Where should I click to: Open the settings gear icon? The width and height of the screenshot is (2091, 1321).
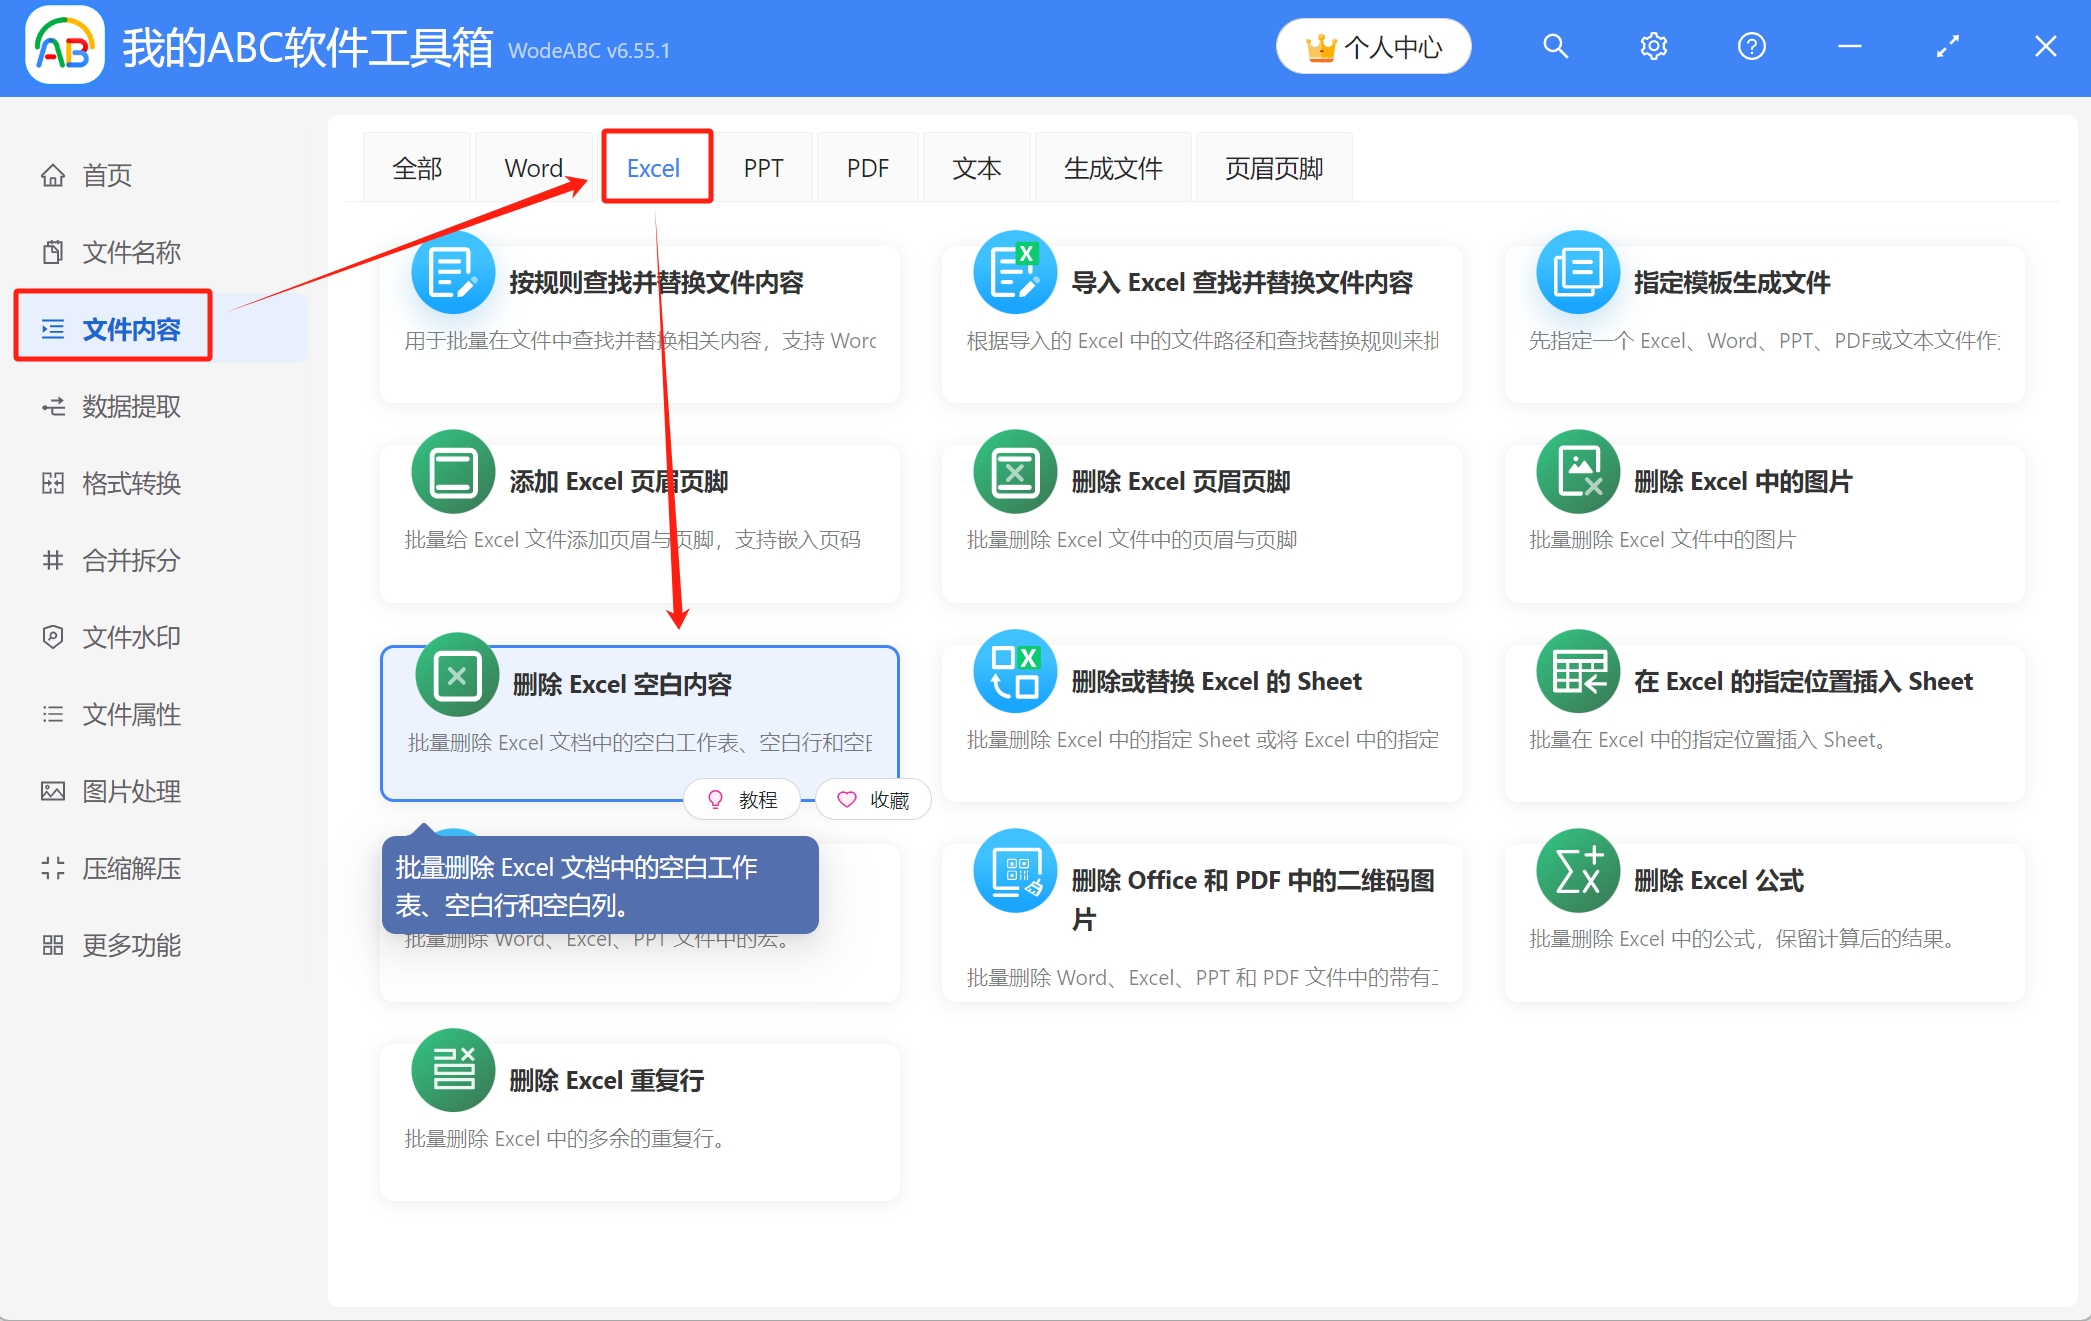click(1653, 45)
